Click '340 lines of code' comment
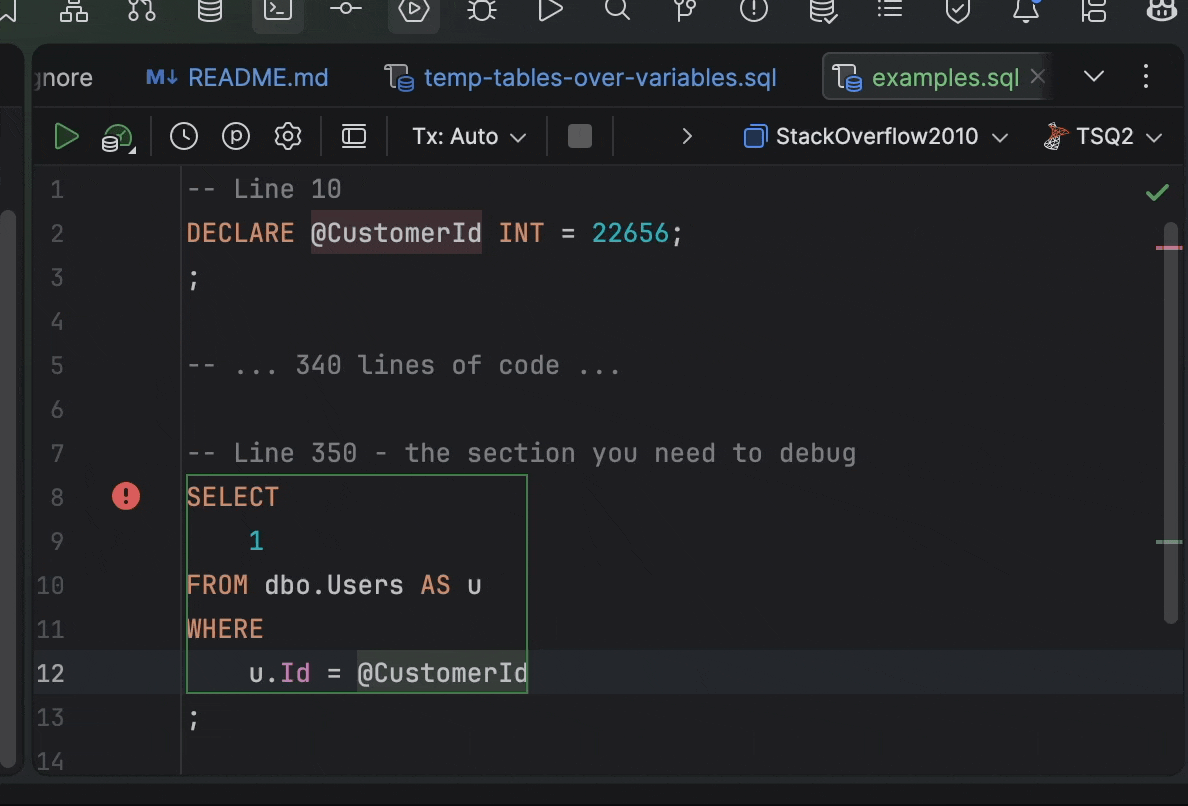 pos(427,366)
